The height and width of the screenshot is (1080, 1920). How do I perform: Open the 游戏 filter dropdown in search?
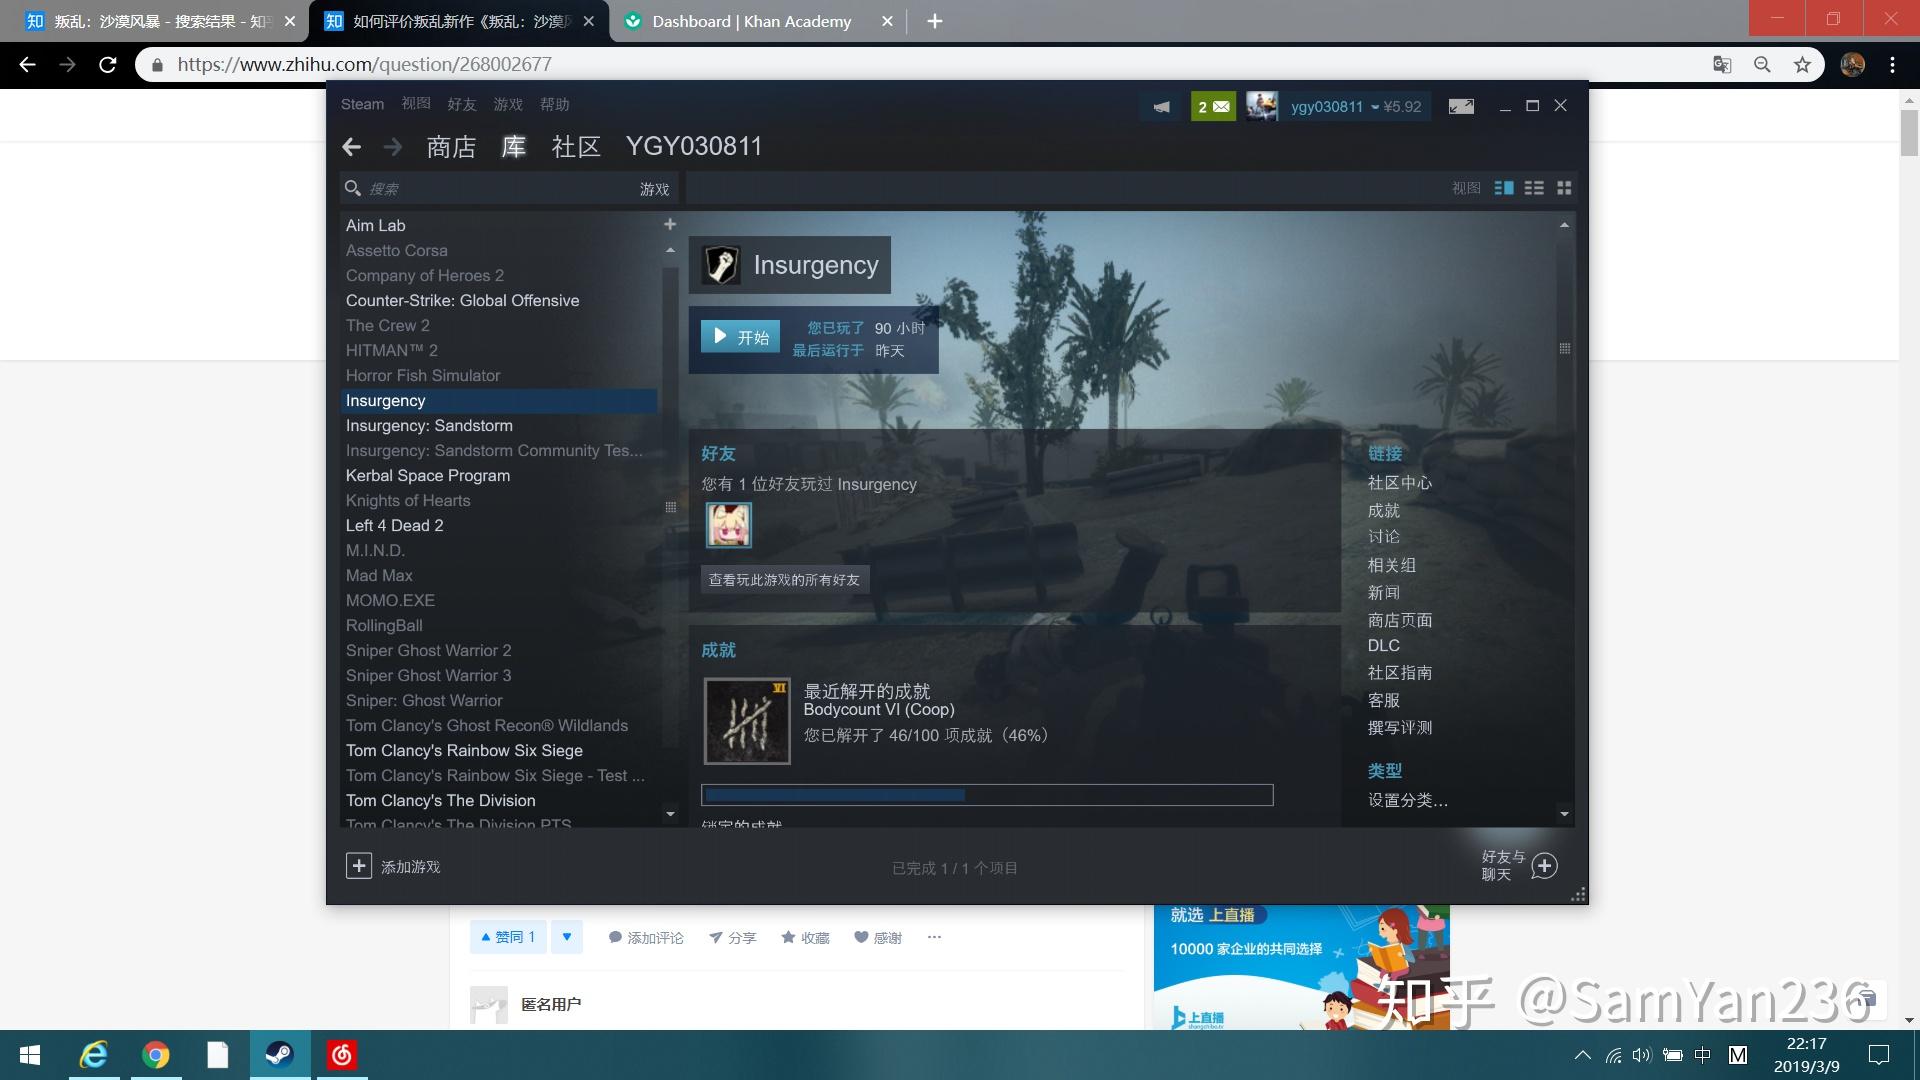[x=654, y=189]
